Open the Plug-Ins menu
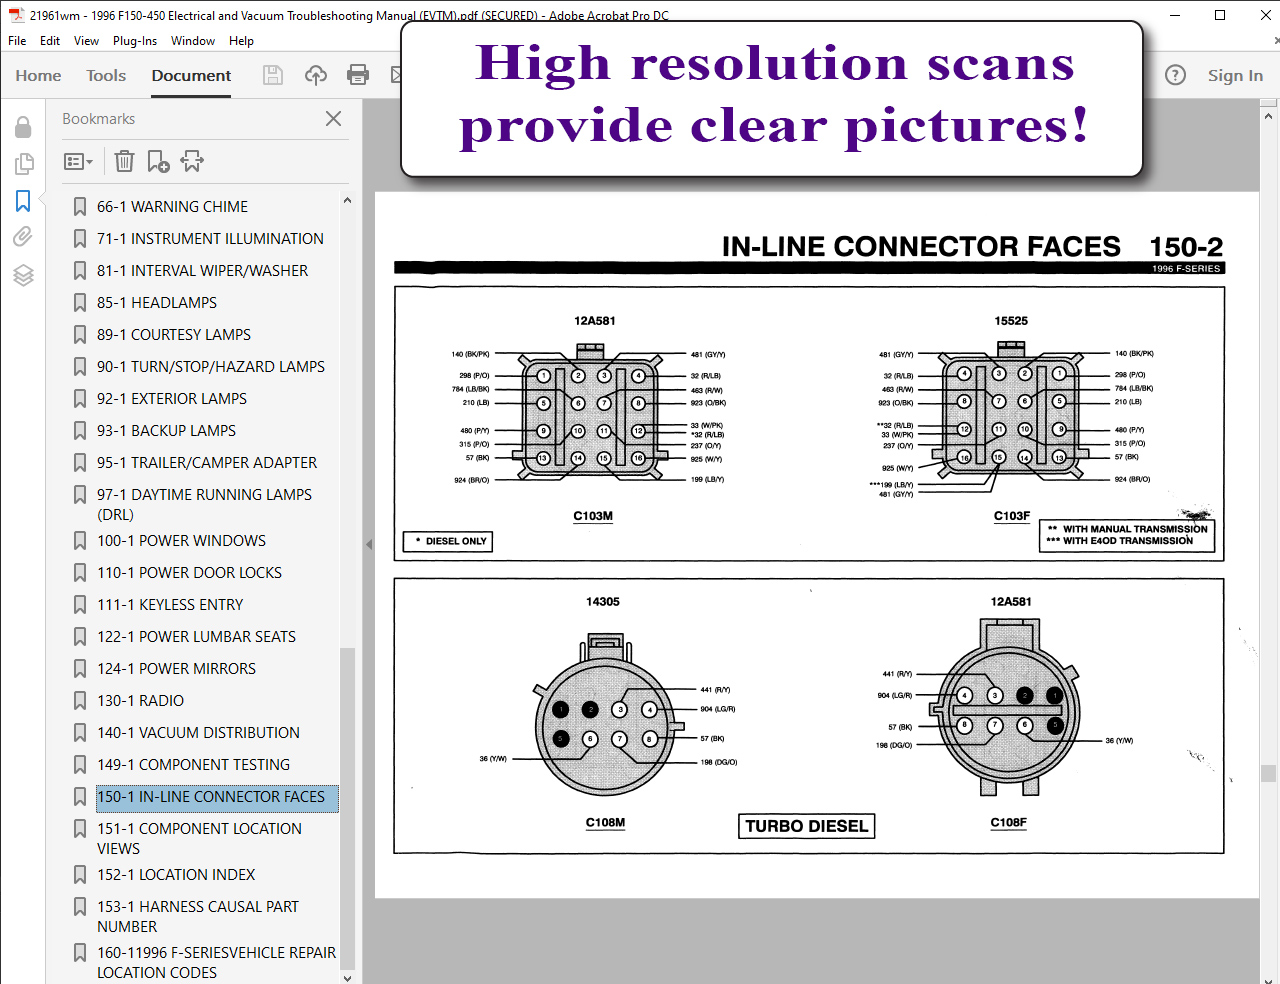 [x=135, y=41]
